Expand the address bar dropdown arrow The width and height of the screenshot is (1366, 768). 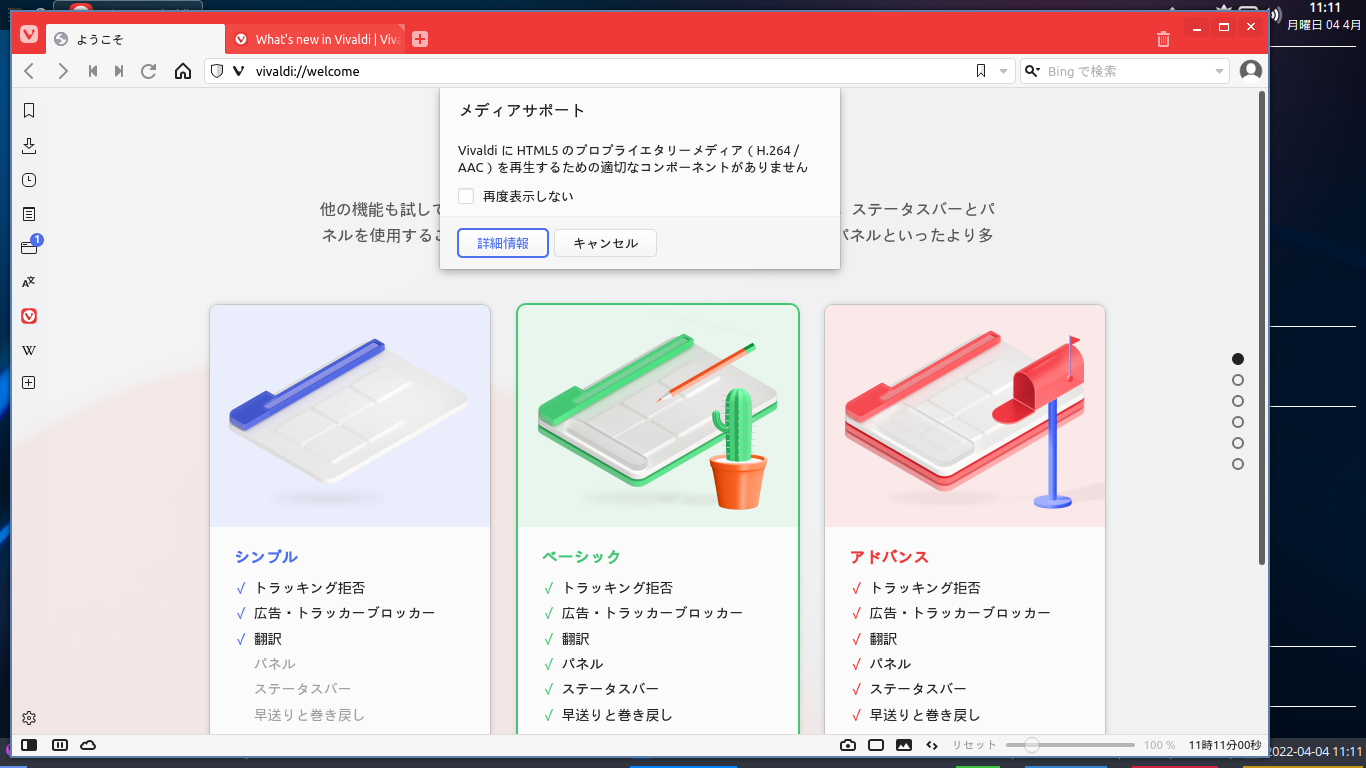coord(1004,71)
